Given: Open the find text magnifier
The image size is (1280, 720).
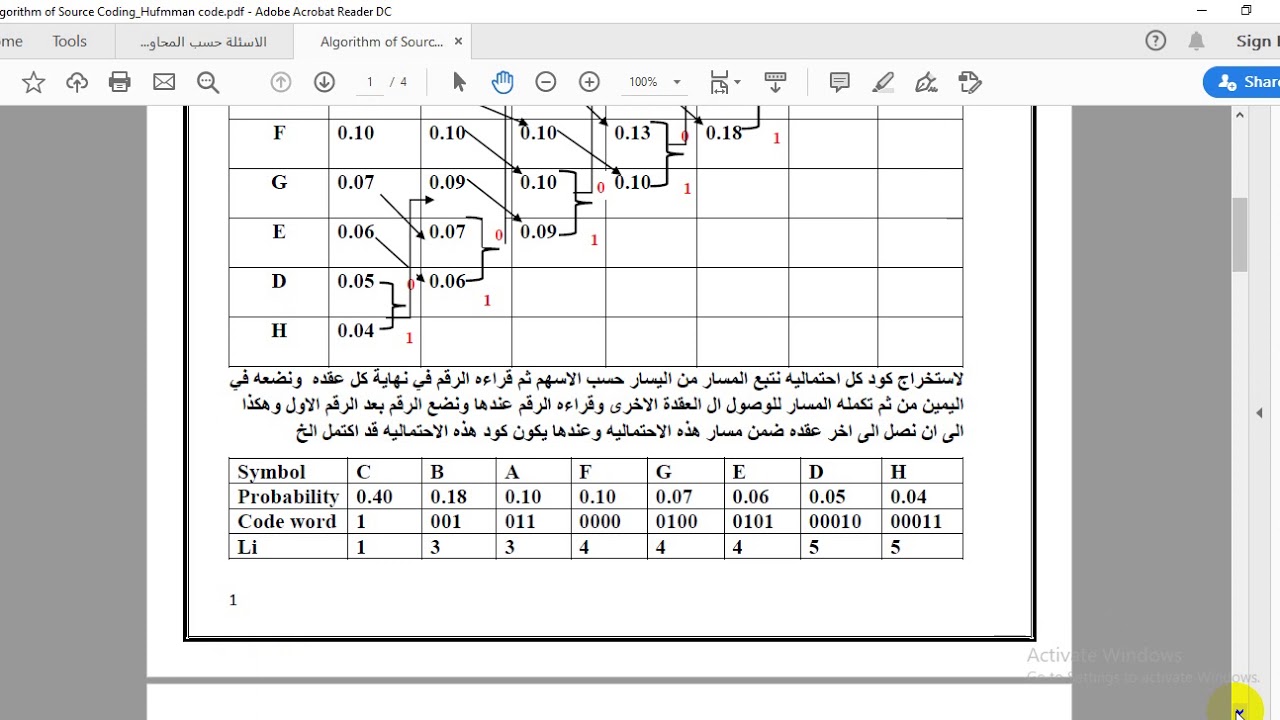Looking at the screenshot, I should (208, 82).
